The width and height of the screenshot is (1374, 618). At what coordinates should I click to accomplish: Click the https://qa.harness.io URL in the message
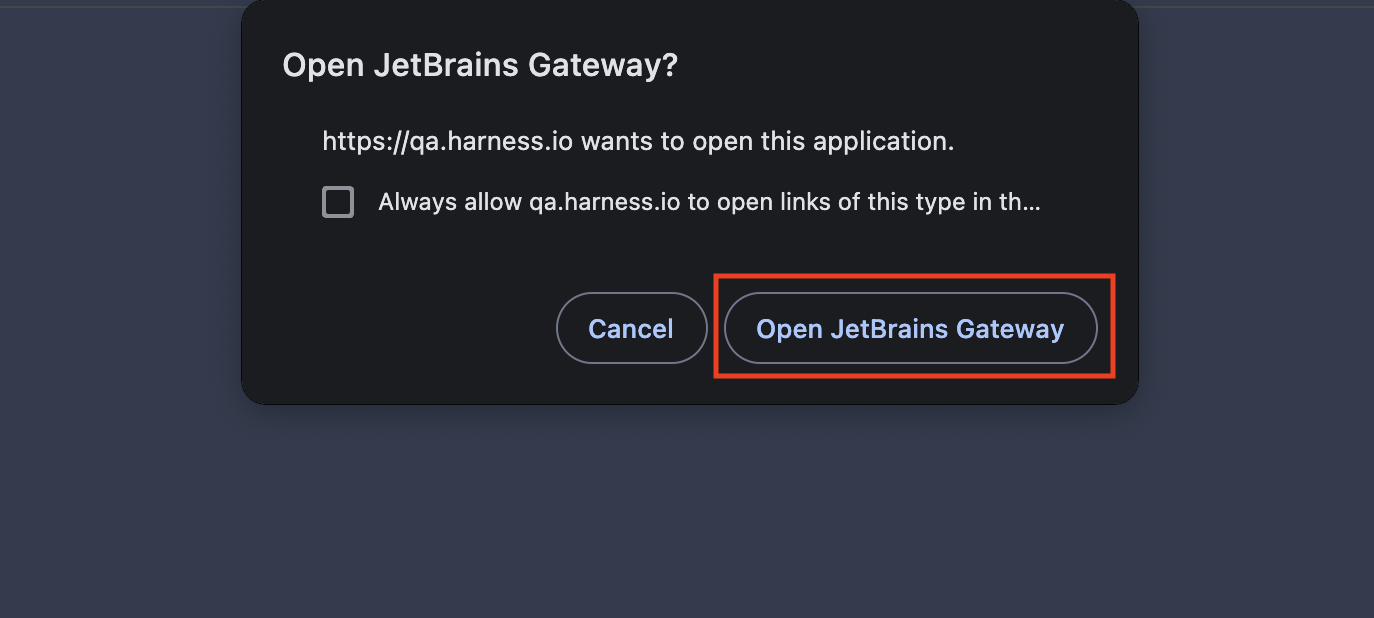447,141
